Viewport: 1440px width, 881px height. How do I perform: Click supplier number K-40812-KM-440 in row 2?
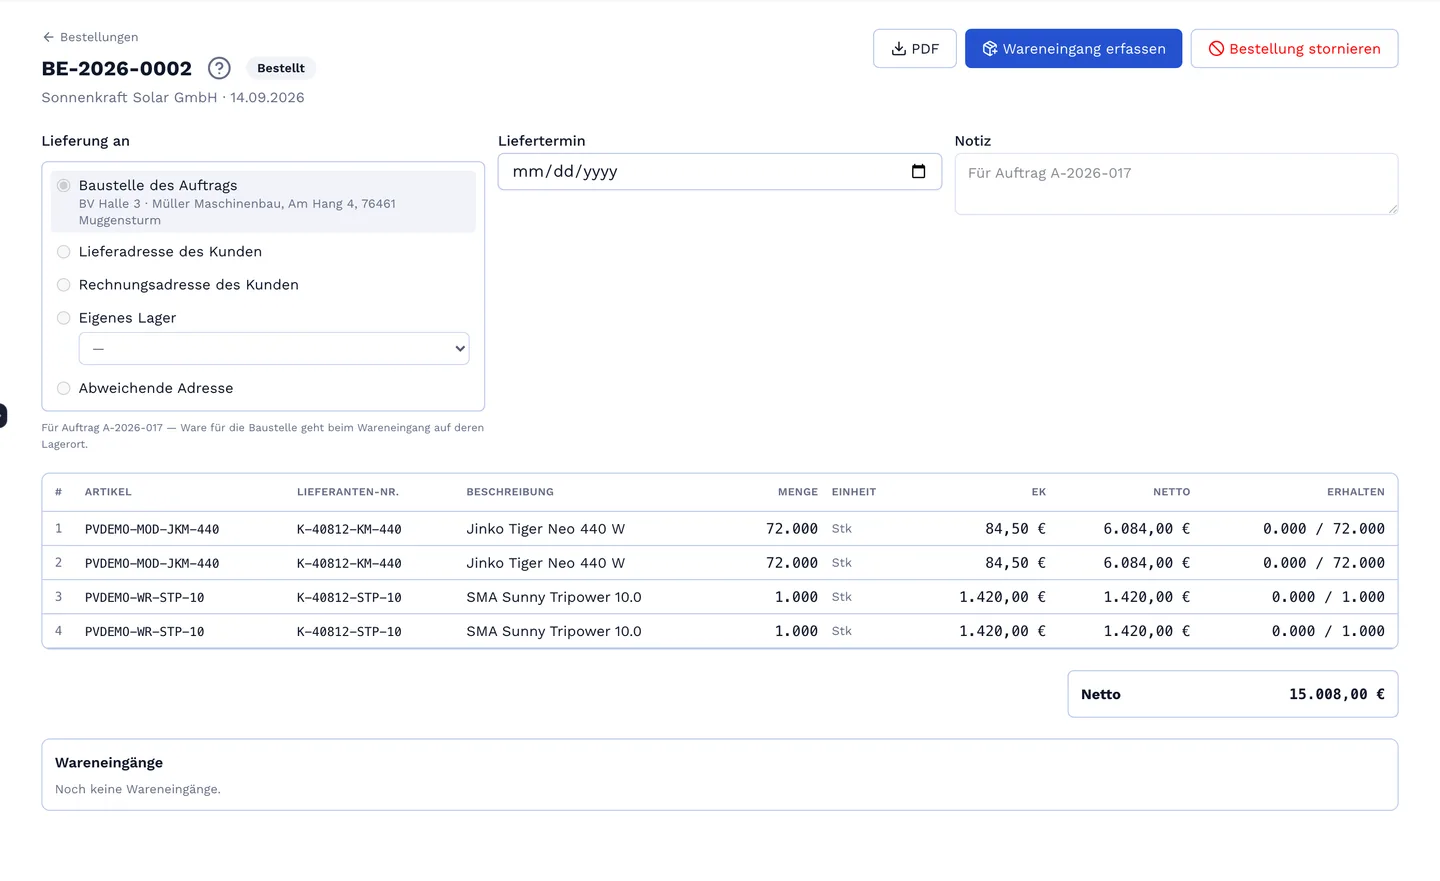[x=349, y=563]
